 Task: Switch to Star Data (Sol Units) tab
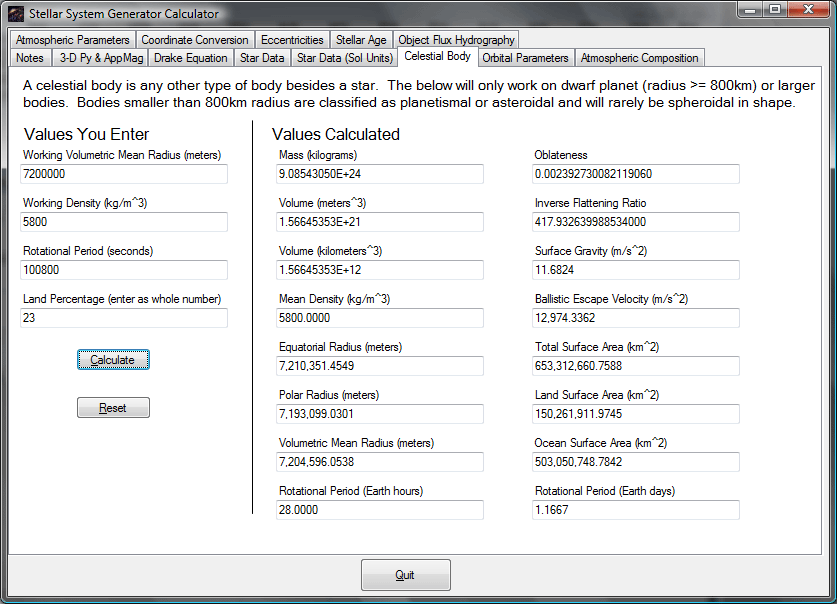[345, 58]
